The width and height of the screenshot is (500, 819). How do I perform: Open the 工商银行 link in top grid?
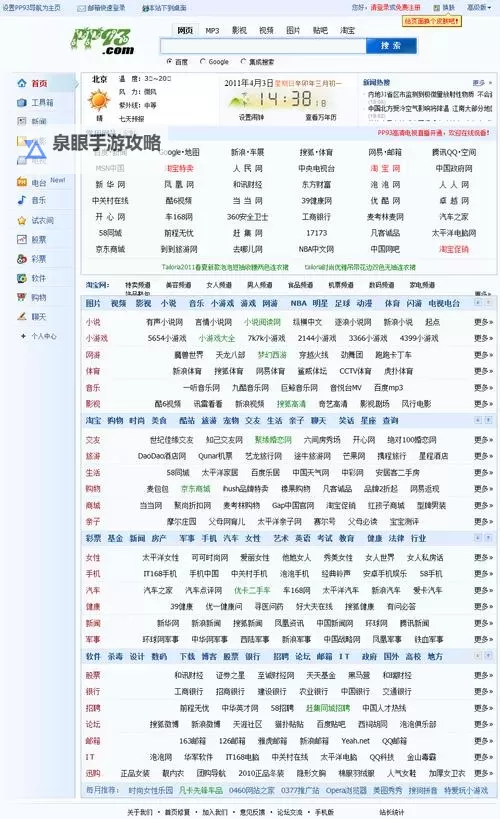[316, 216]
